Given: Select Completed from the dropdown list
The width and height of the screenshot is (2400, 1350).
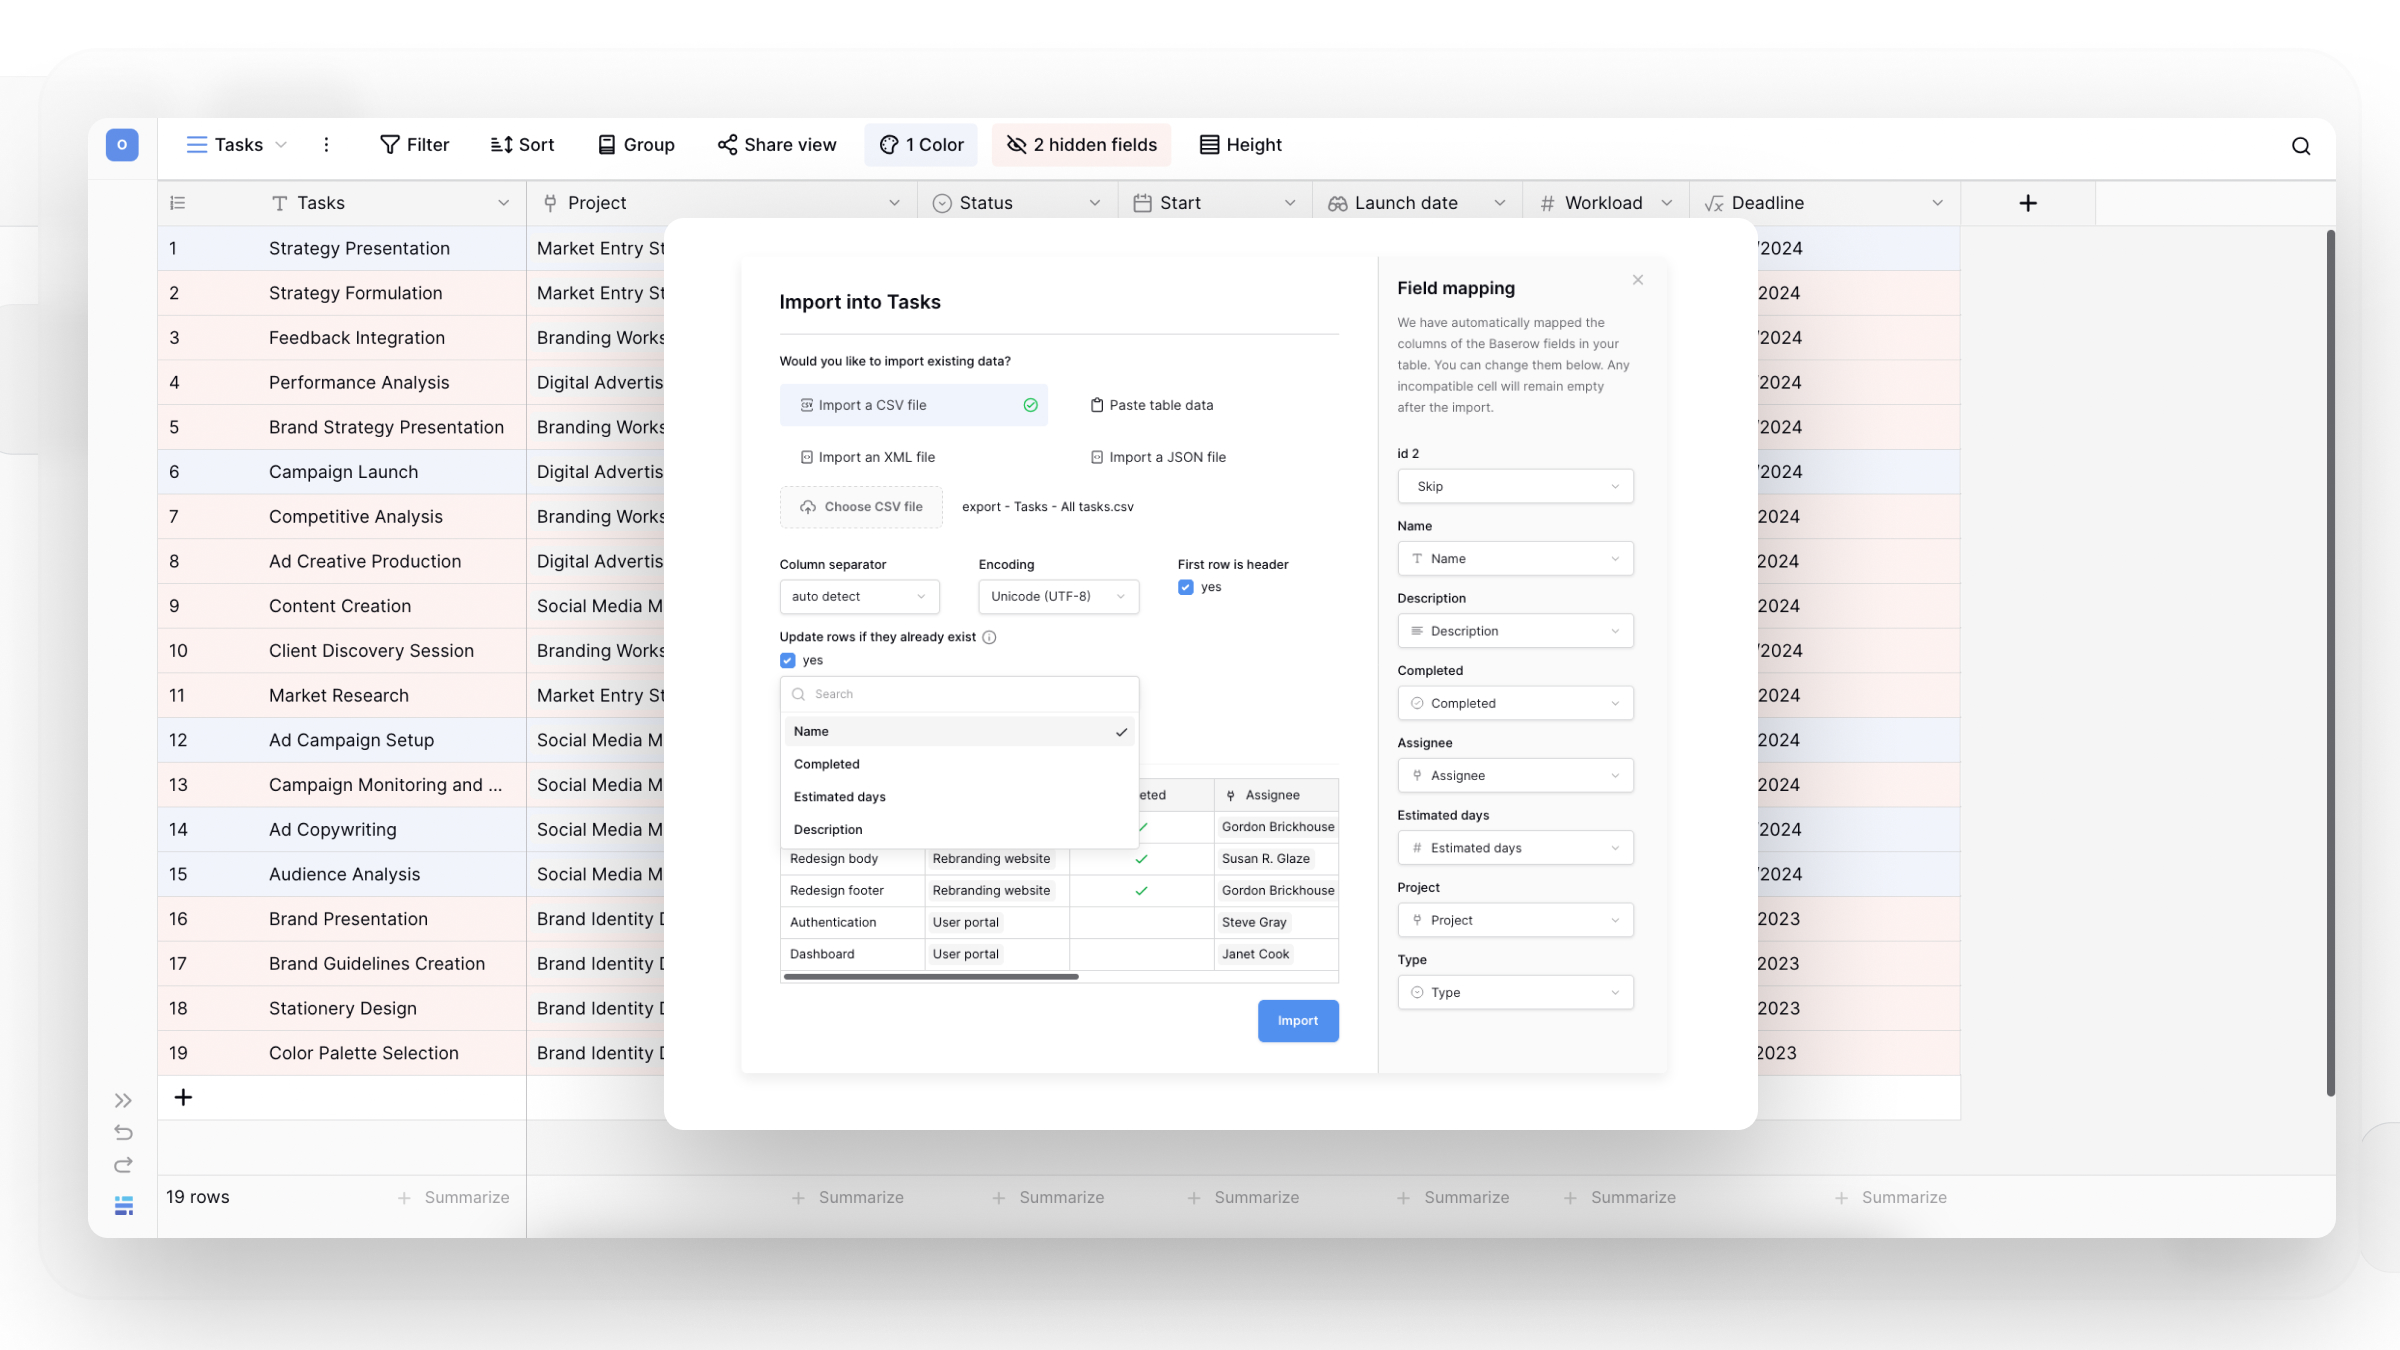Looking at the screenshot, I should pos(826,764).
